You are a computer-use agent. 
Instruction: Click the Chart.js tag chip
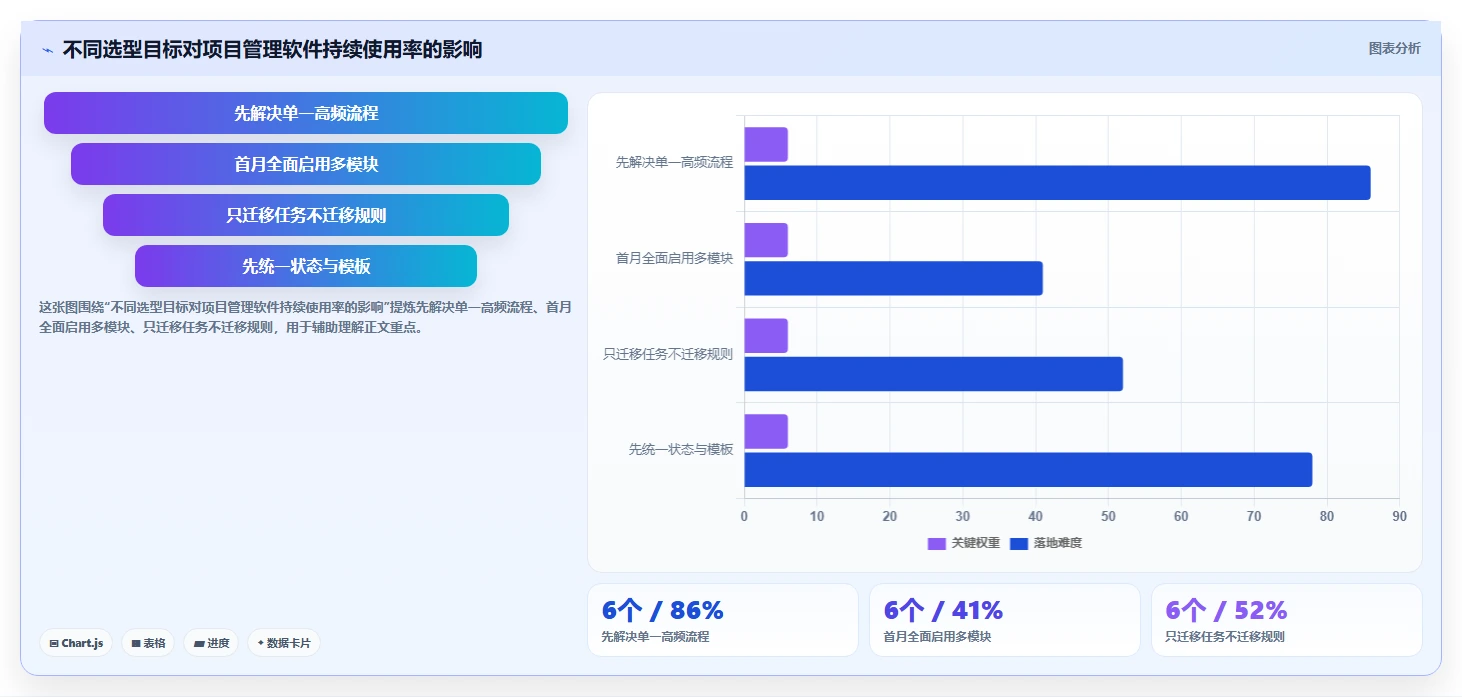click(76, 643)
